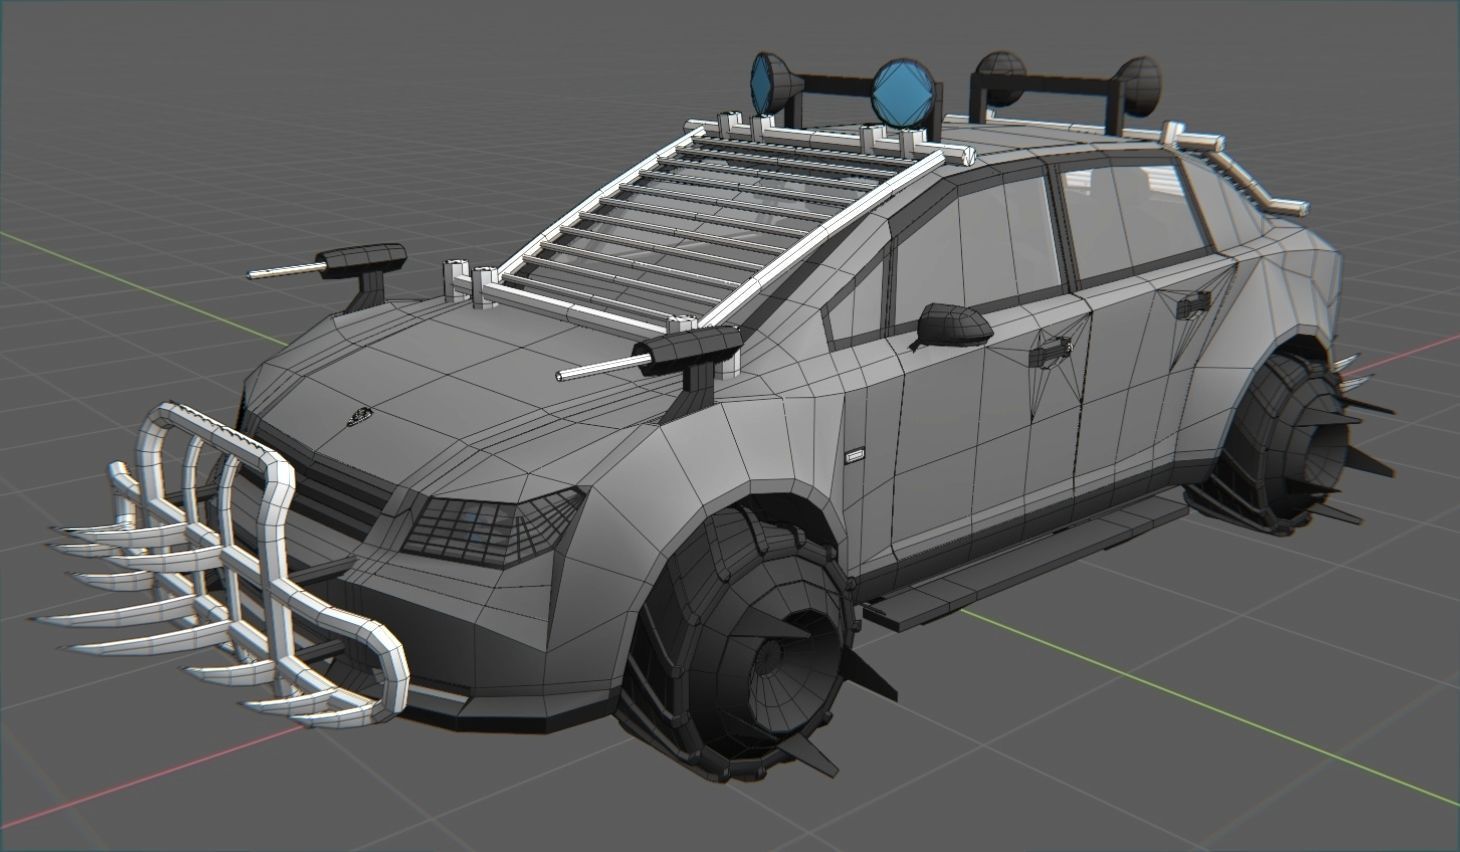
Task: Select the rear door handle
Action: tap(1192, 303)
